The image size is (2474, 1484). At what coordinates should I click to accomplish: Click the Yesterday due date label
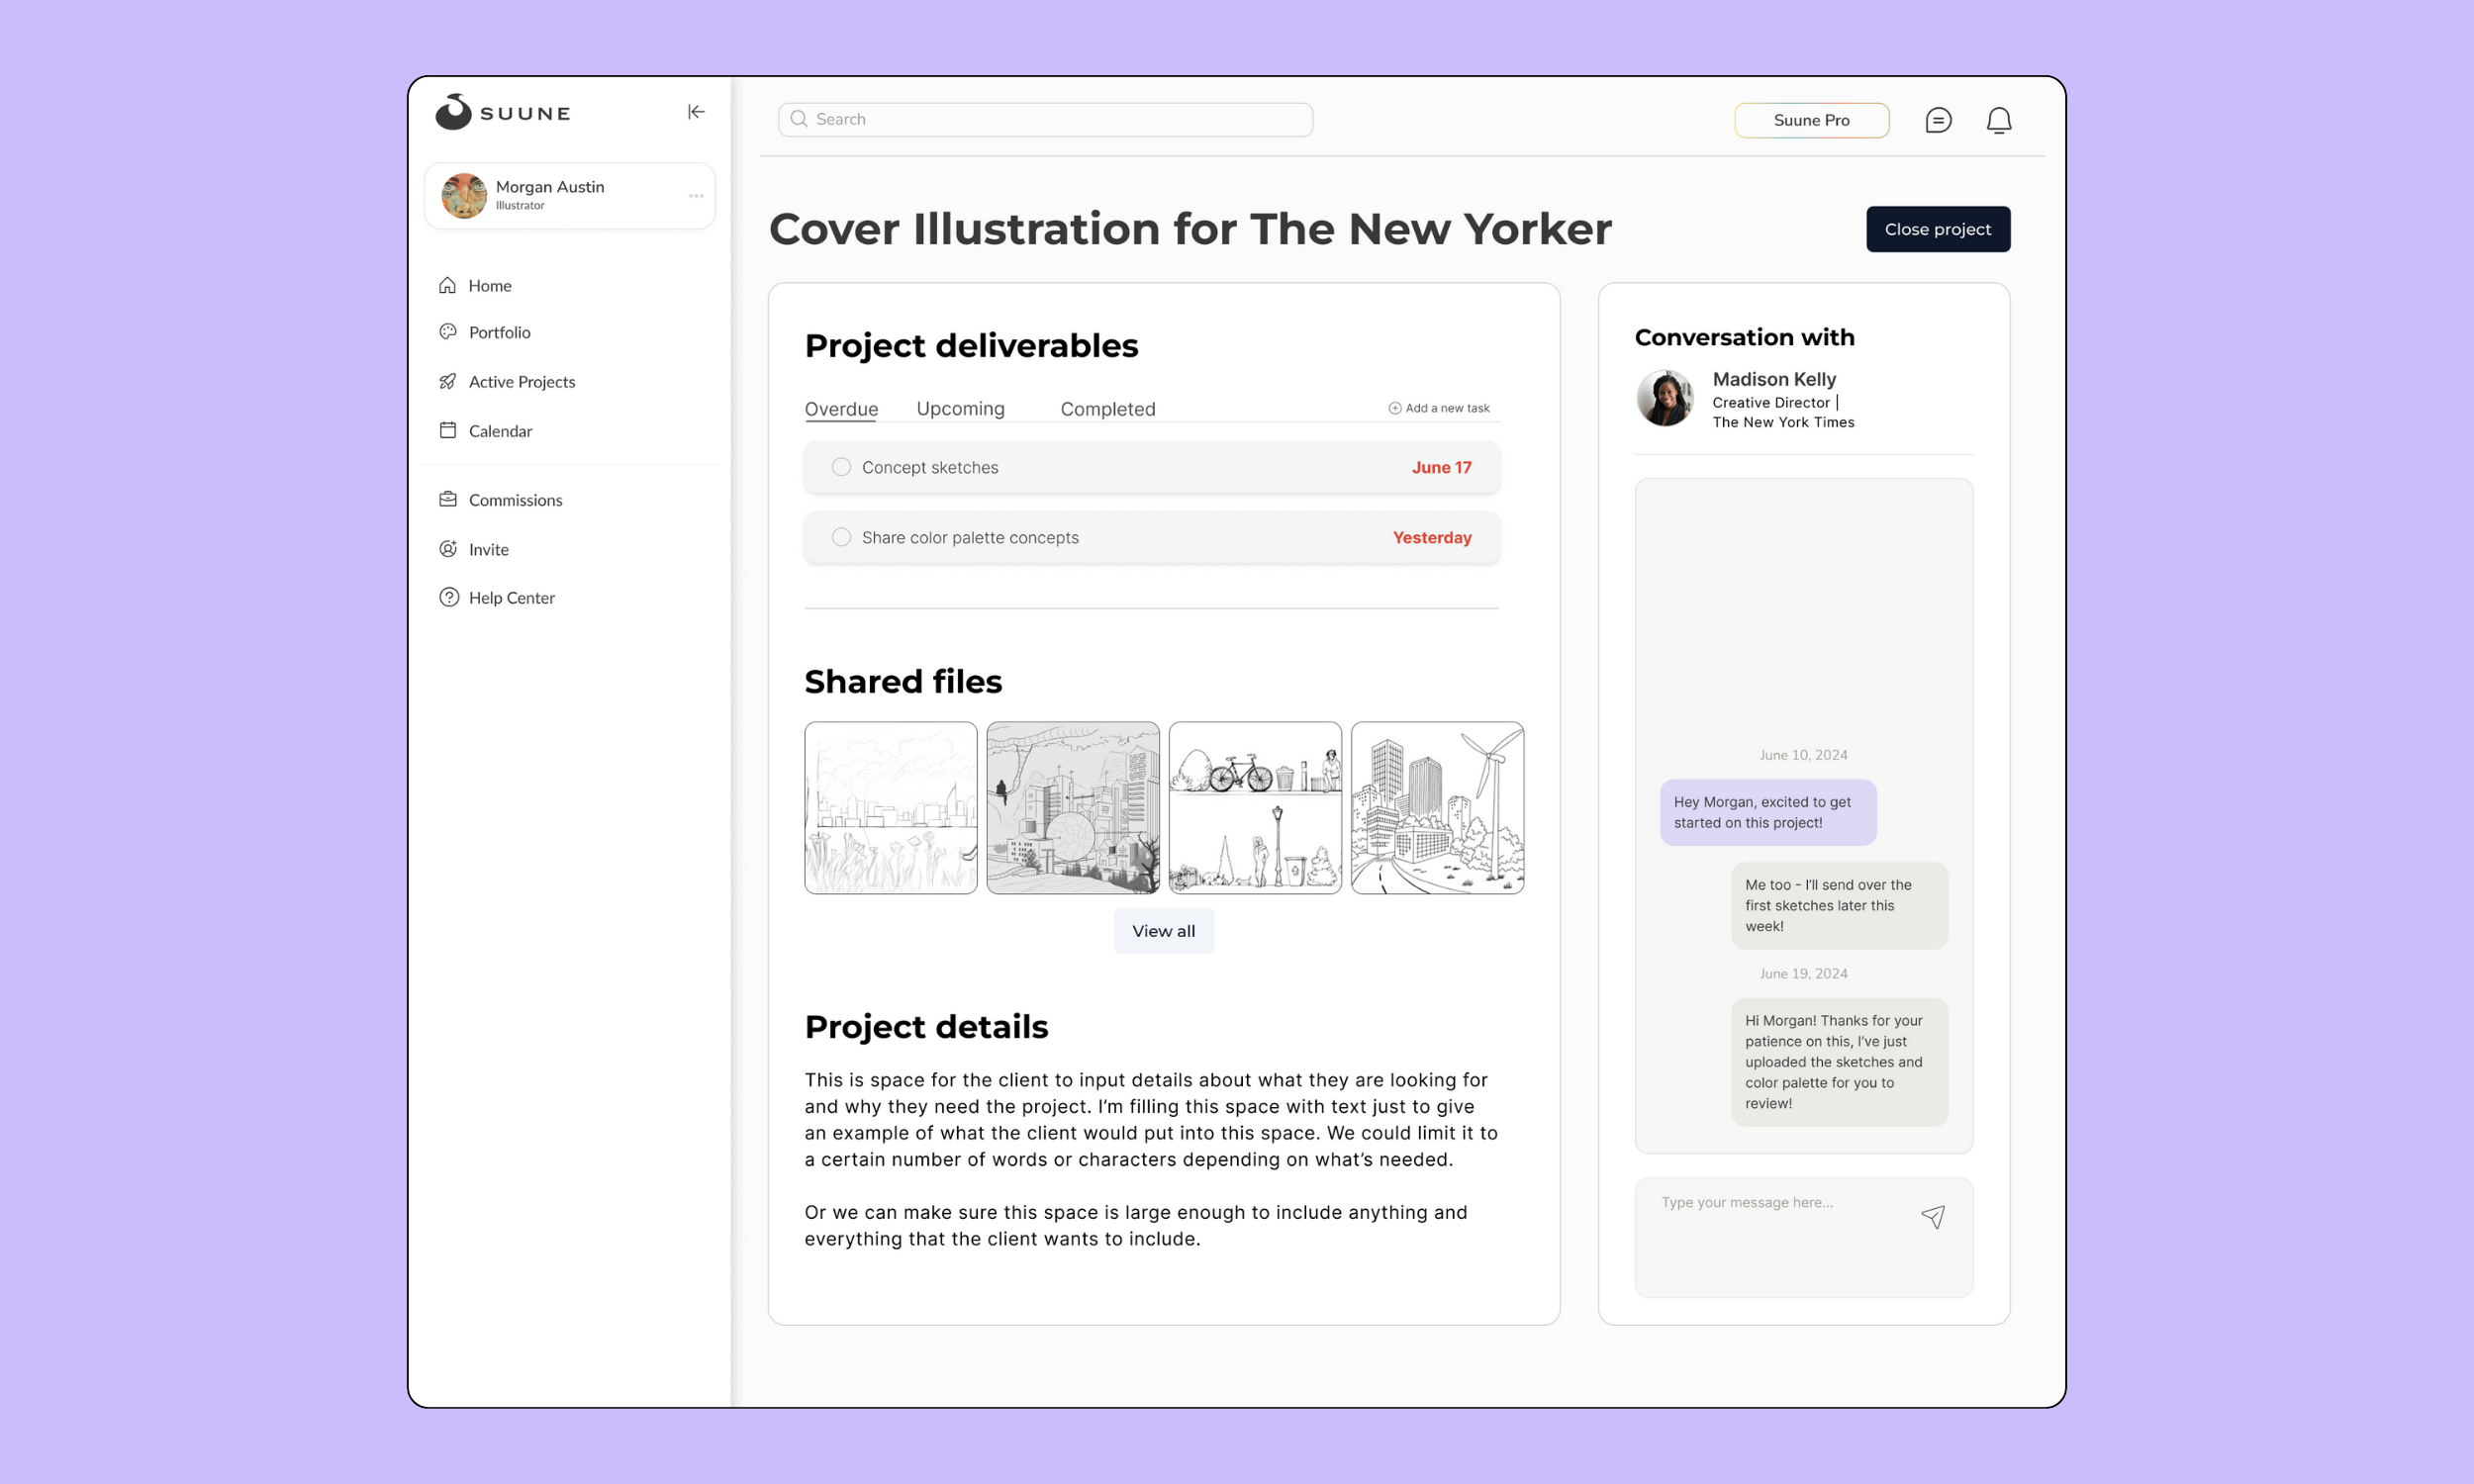point(1432,537)
